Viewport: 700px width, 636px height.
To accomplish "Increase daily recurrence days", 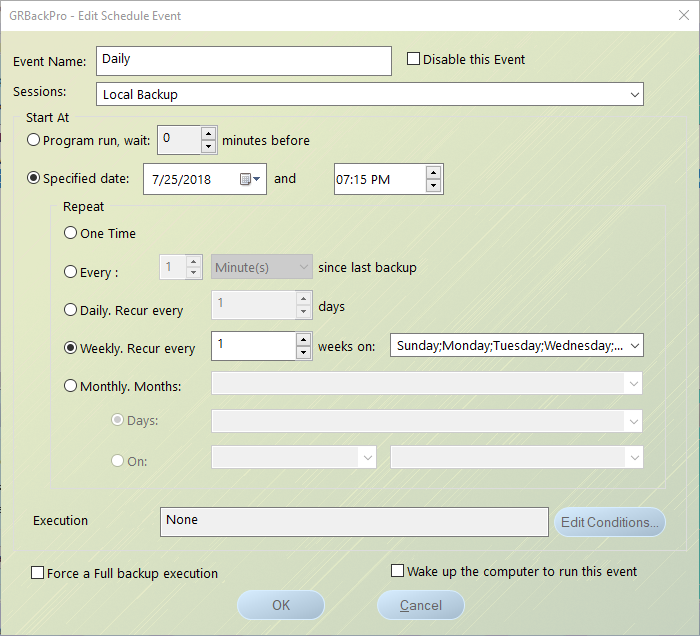I will pyautogui.click(x=304, y=299).
